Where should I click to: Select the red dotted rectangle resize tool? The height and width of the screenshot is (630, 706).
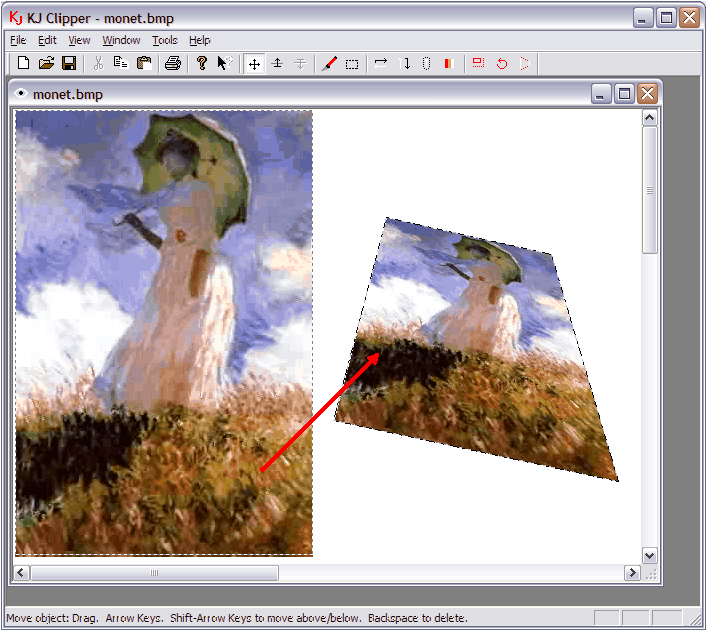[x=478, y=63]
